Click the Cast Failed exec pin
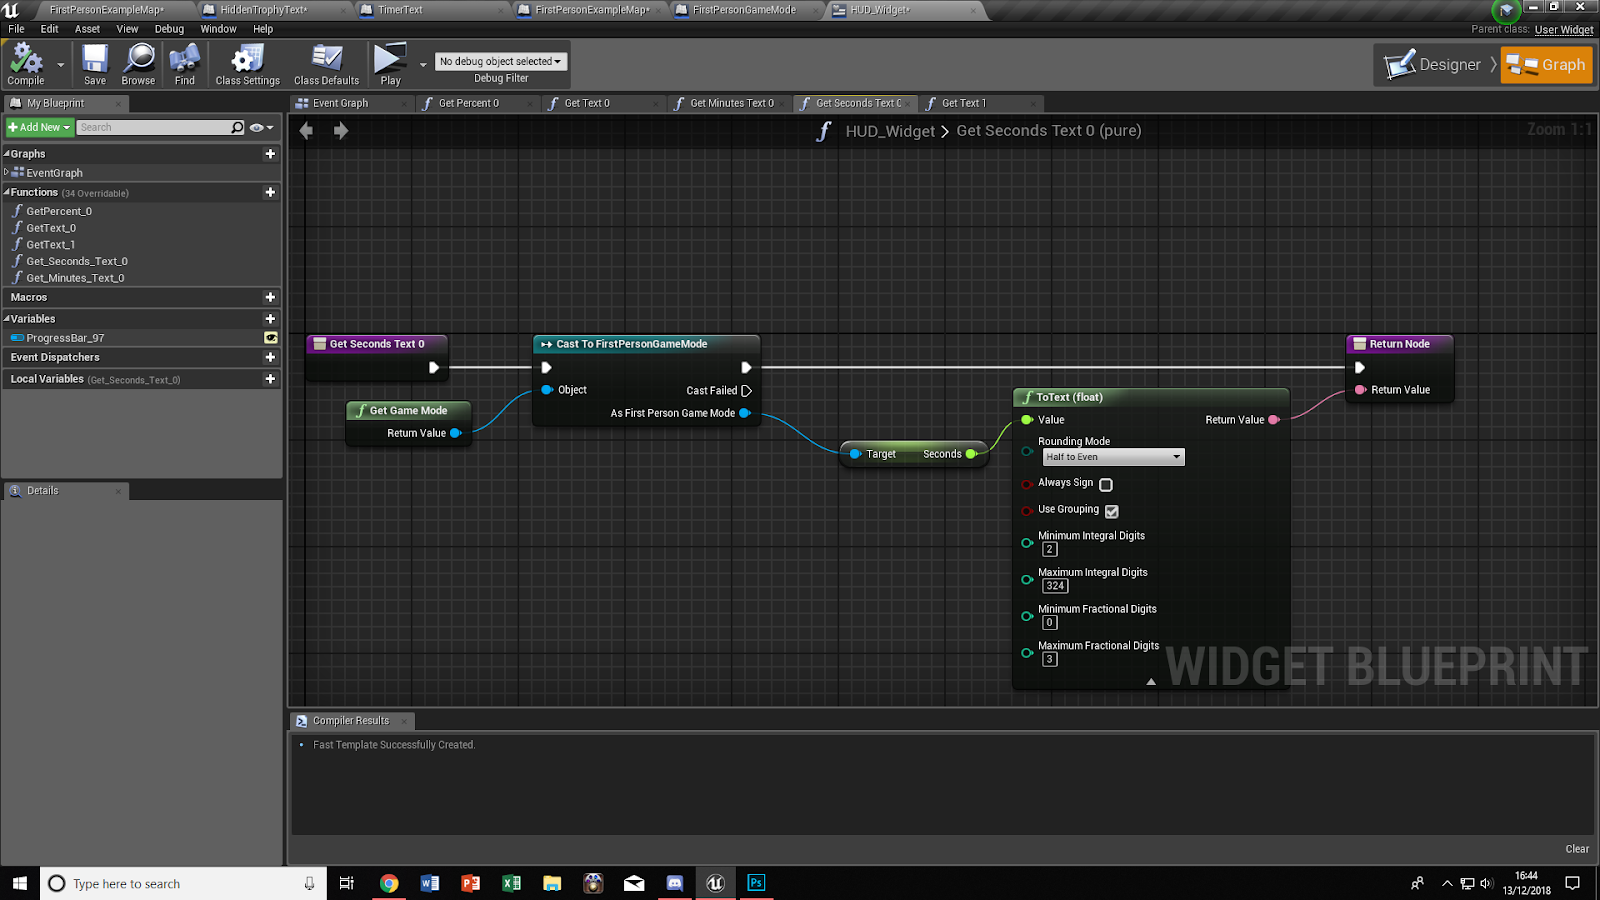 pyautogui.click(x=746, y=391)
